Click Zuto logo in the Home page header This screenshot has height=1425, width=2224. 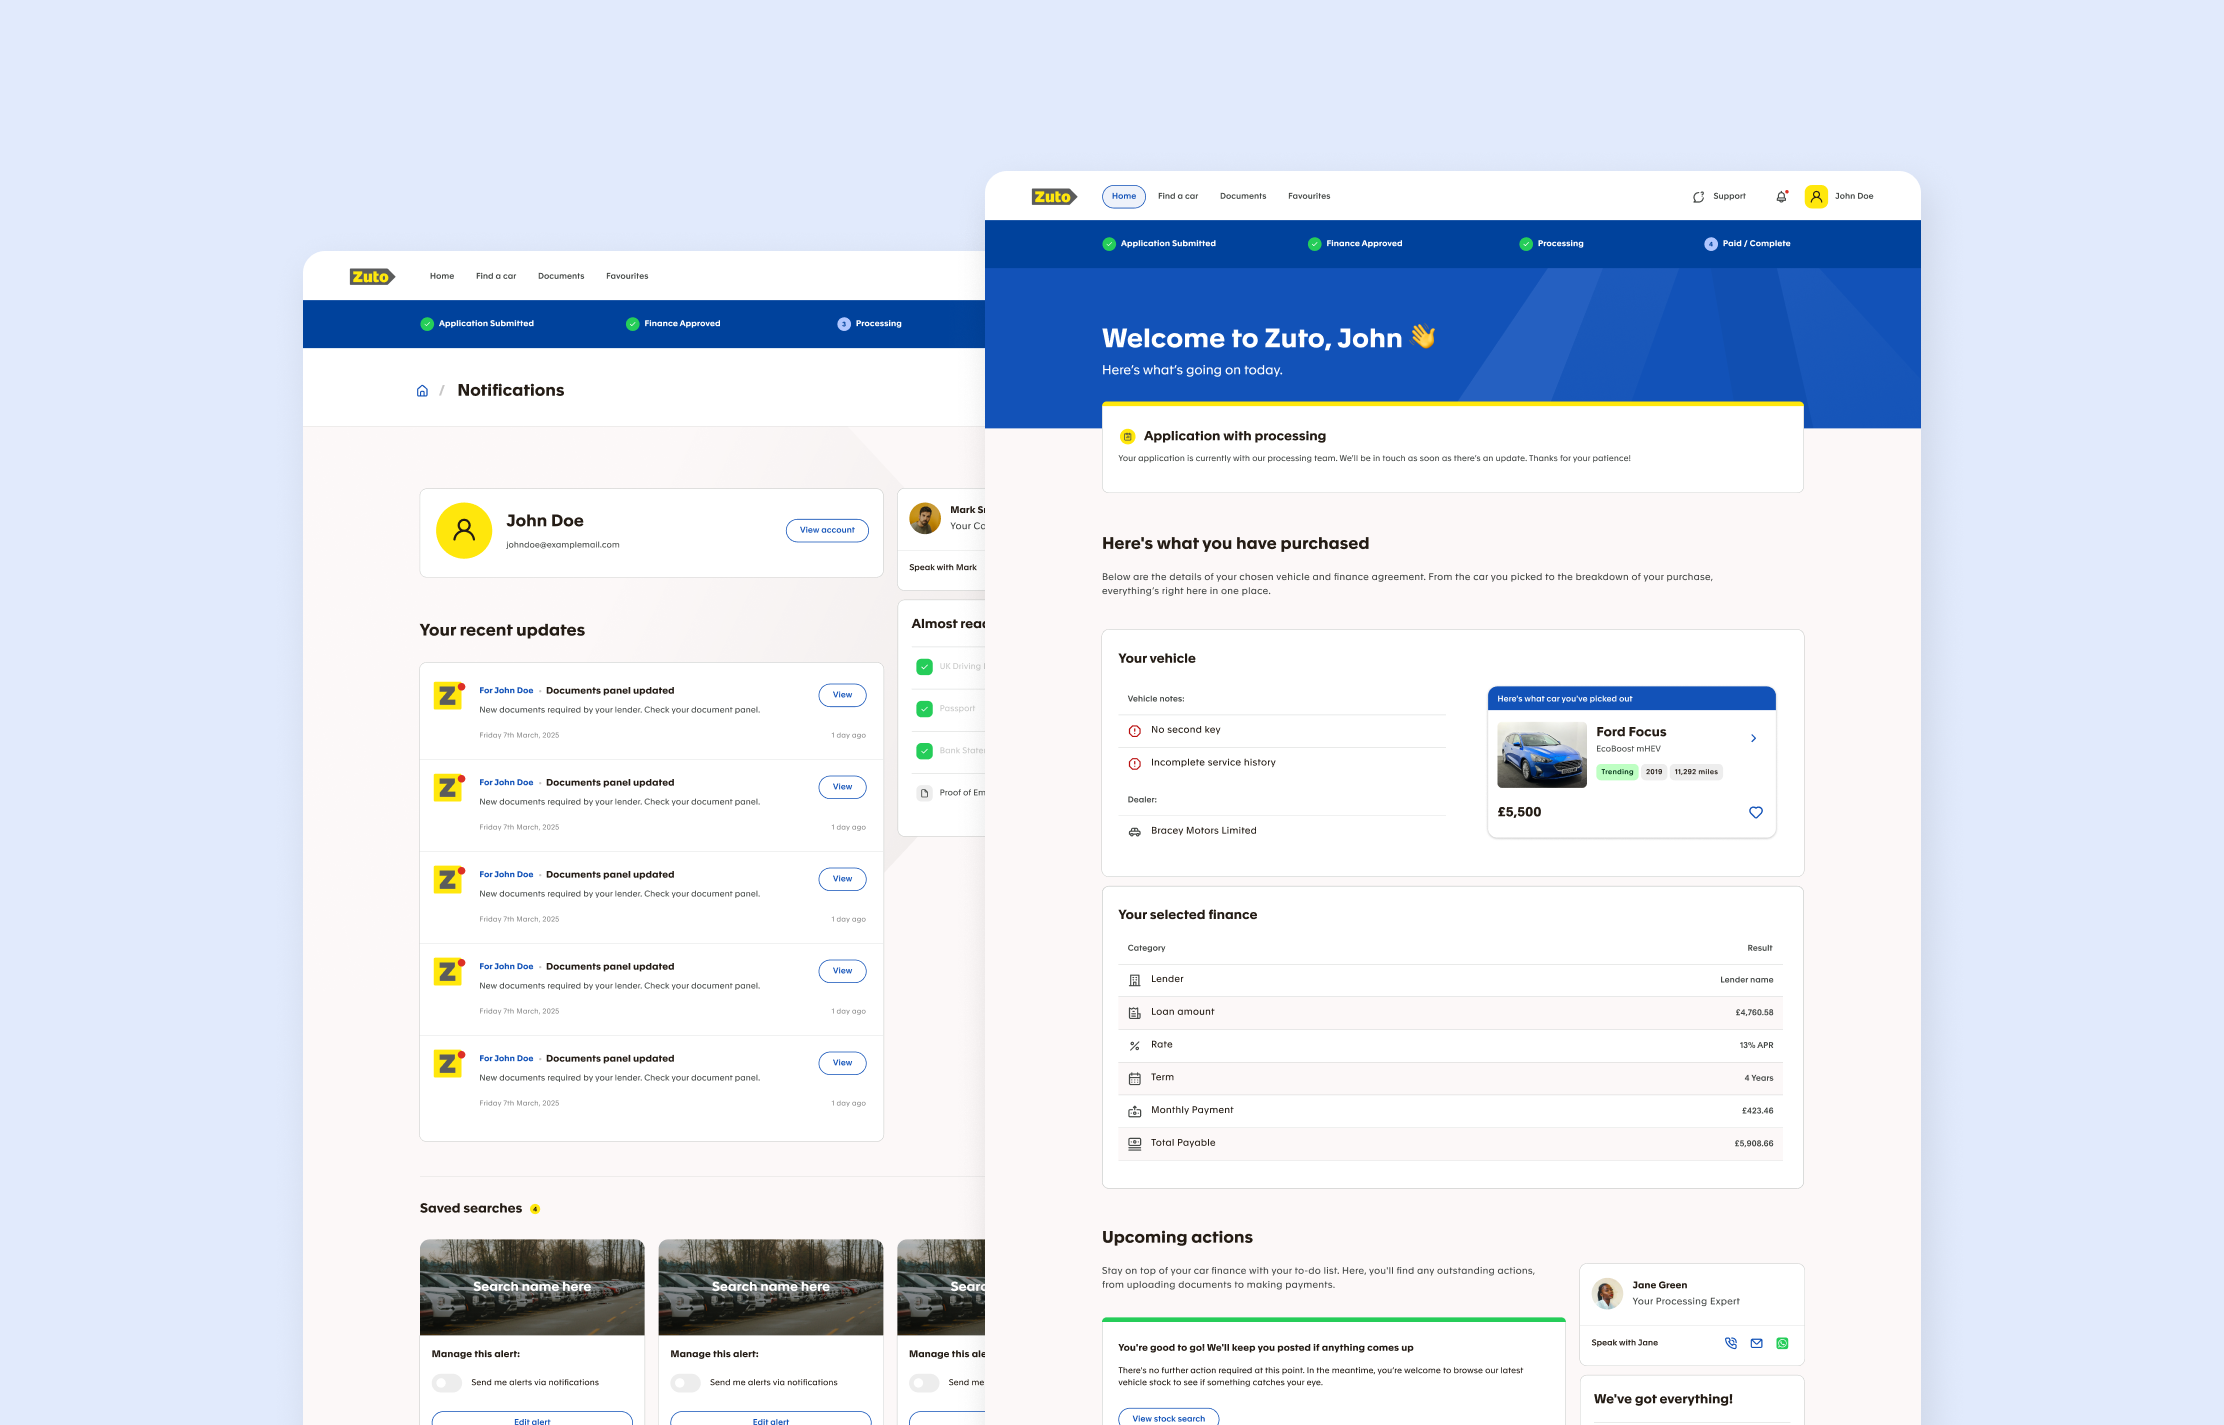click(1053, 197)
